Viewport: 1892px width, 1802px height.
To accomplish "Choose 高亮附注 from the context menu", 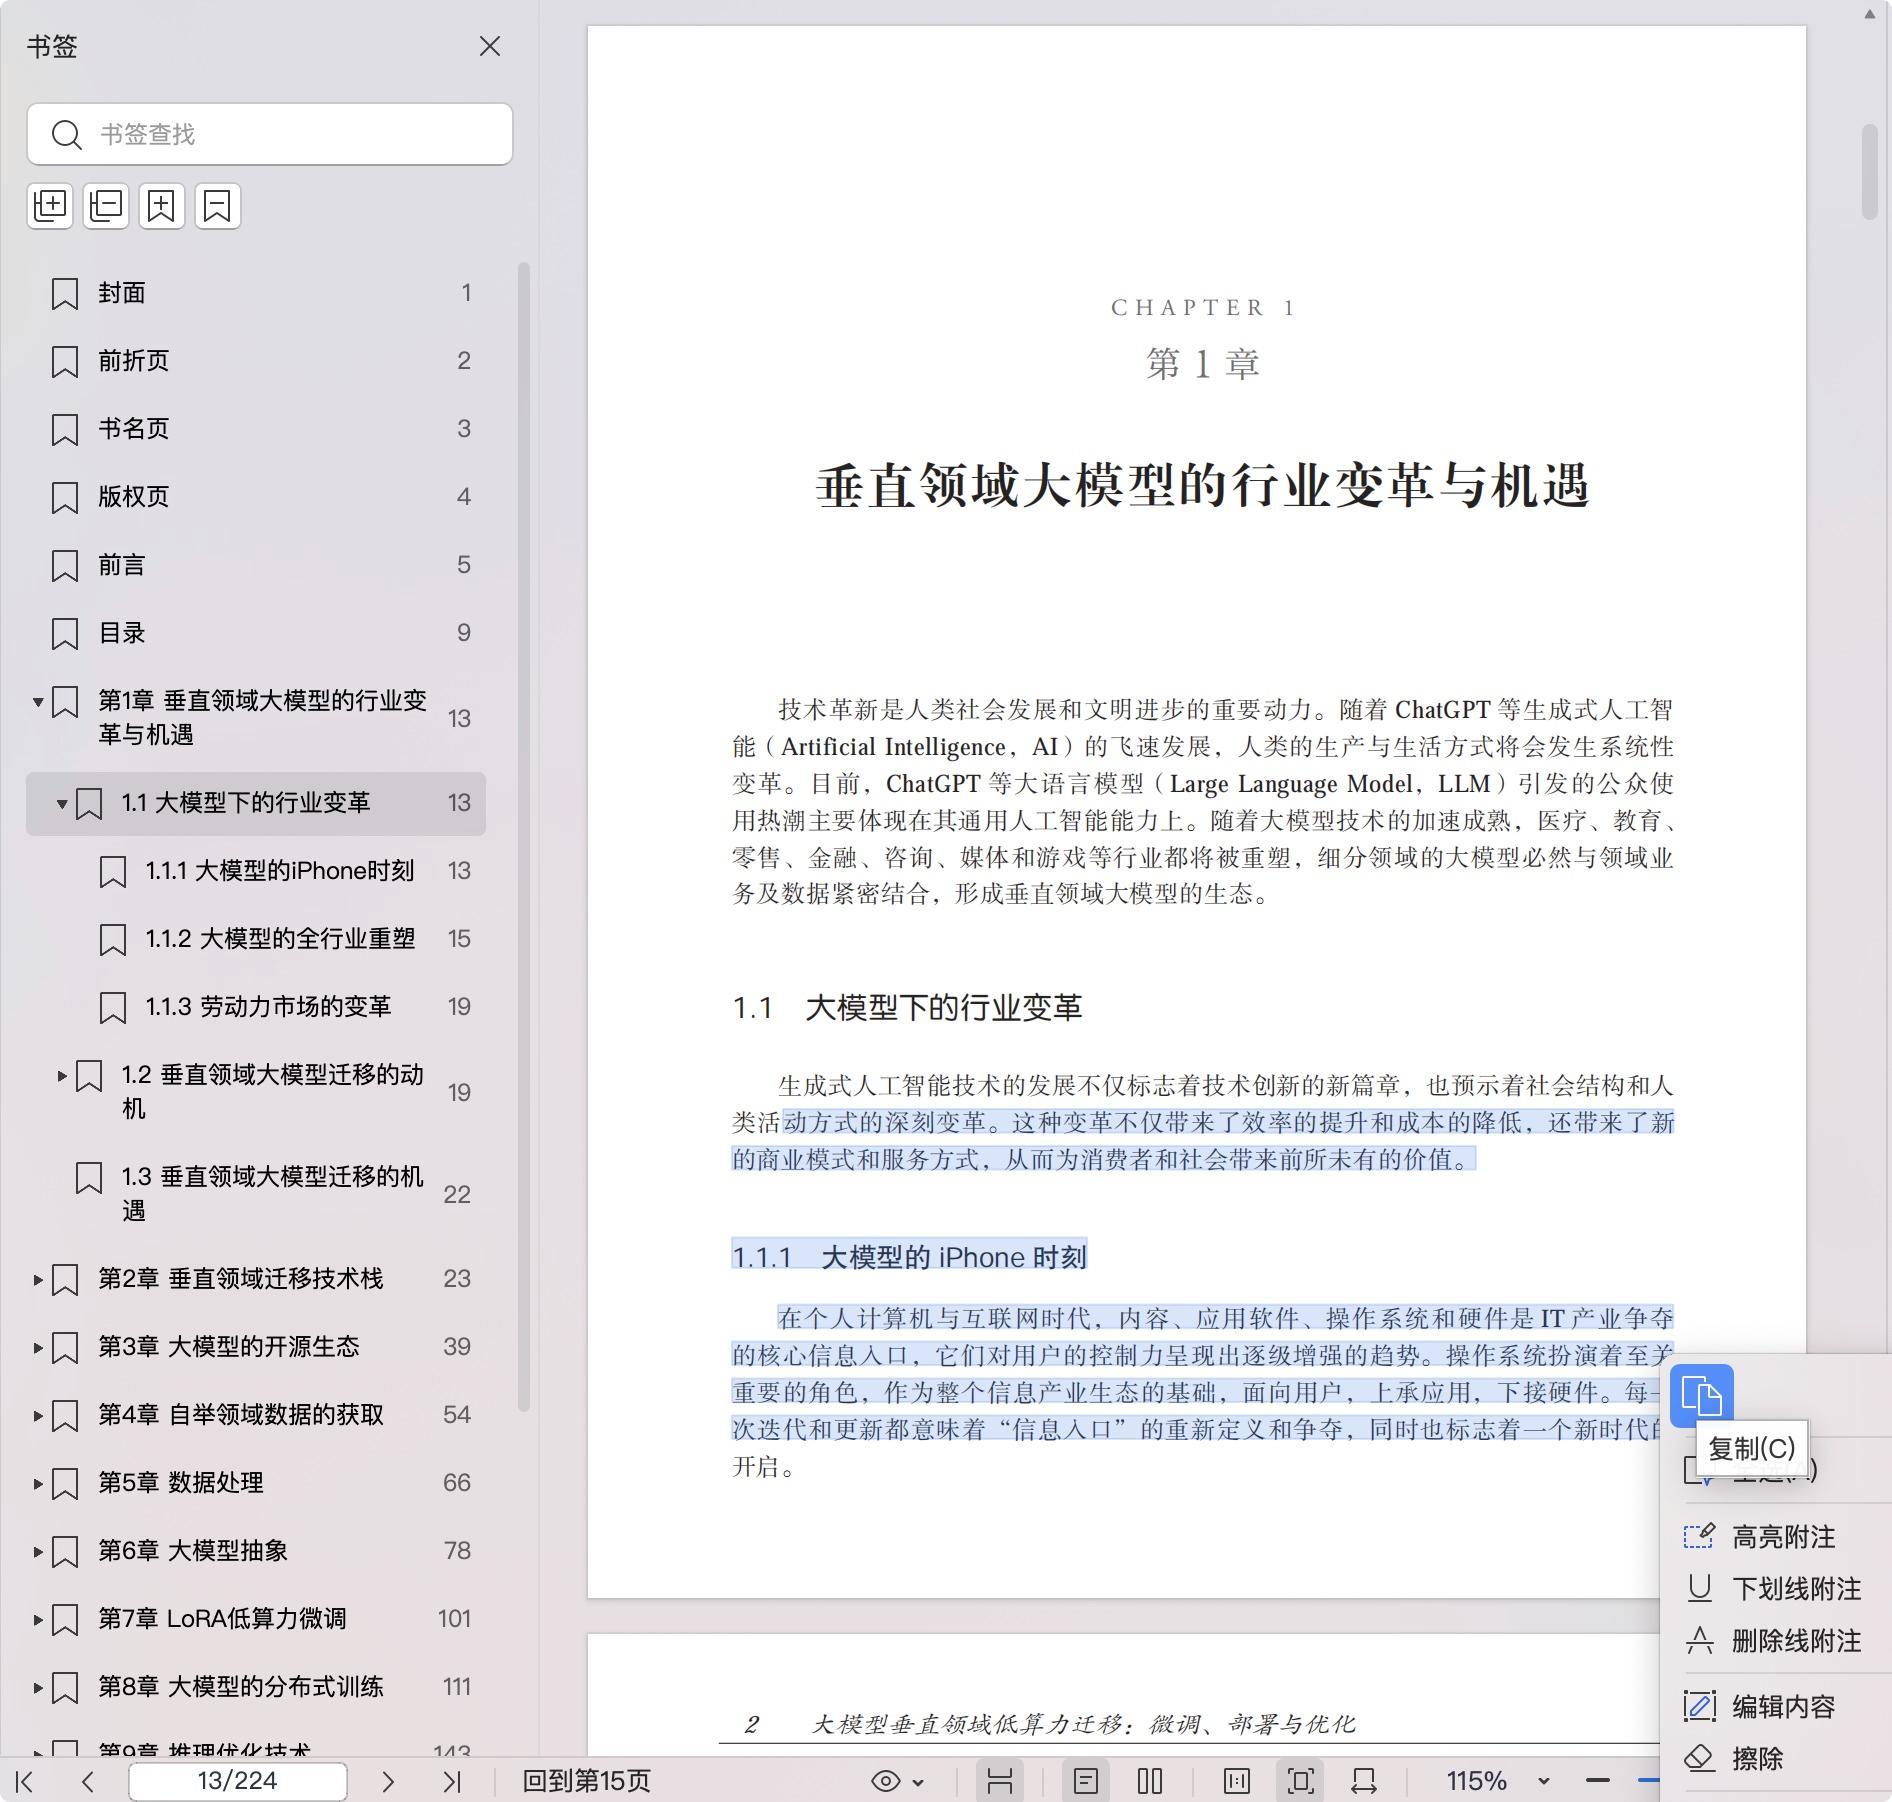I will [x=1782, y=1537].
